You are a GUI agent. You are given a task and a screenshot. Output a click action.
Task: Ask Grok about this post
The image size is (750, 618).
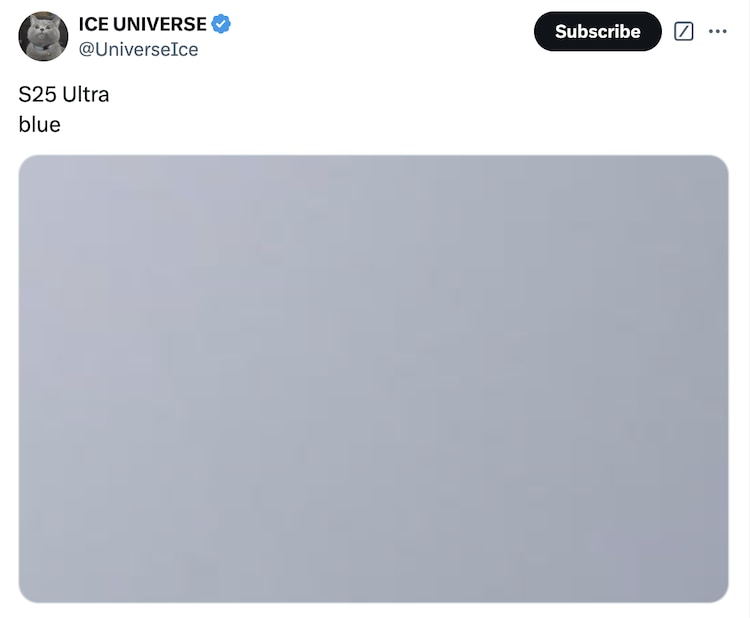[x=684, y=32]
